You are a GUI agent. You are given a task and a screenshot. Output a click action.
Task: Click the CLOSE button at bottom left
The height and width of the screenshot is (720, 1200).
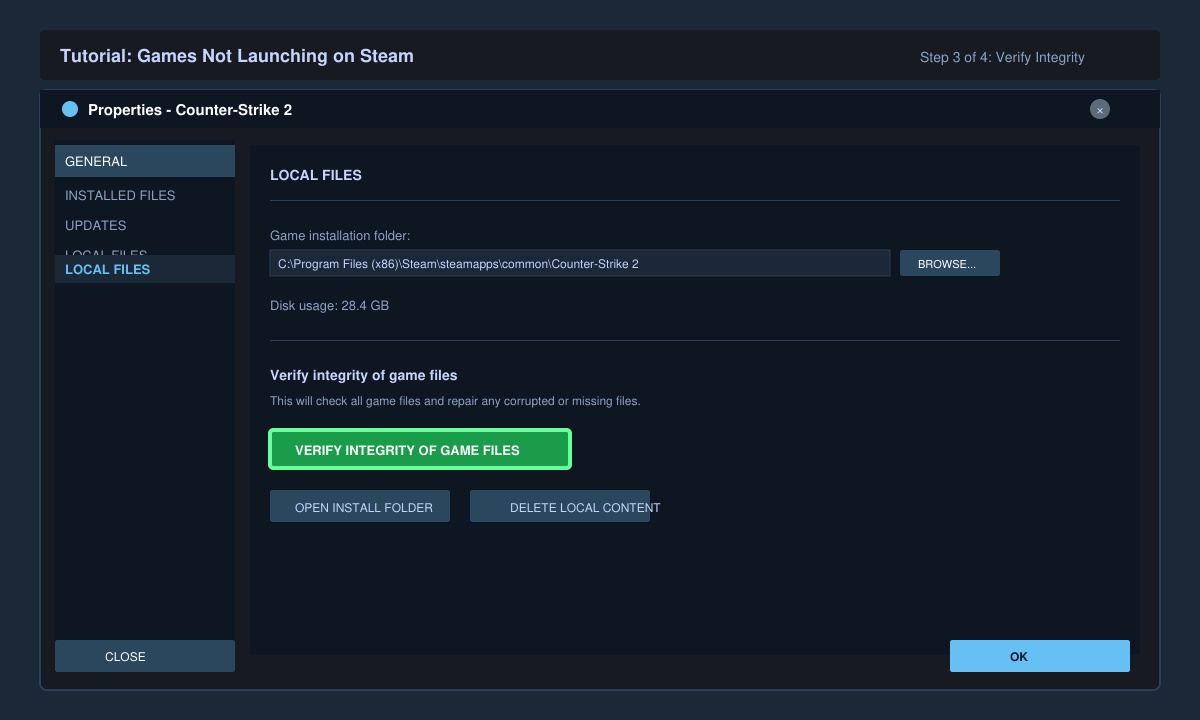pos(145,656)
